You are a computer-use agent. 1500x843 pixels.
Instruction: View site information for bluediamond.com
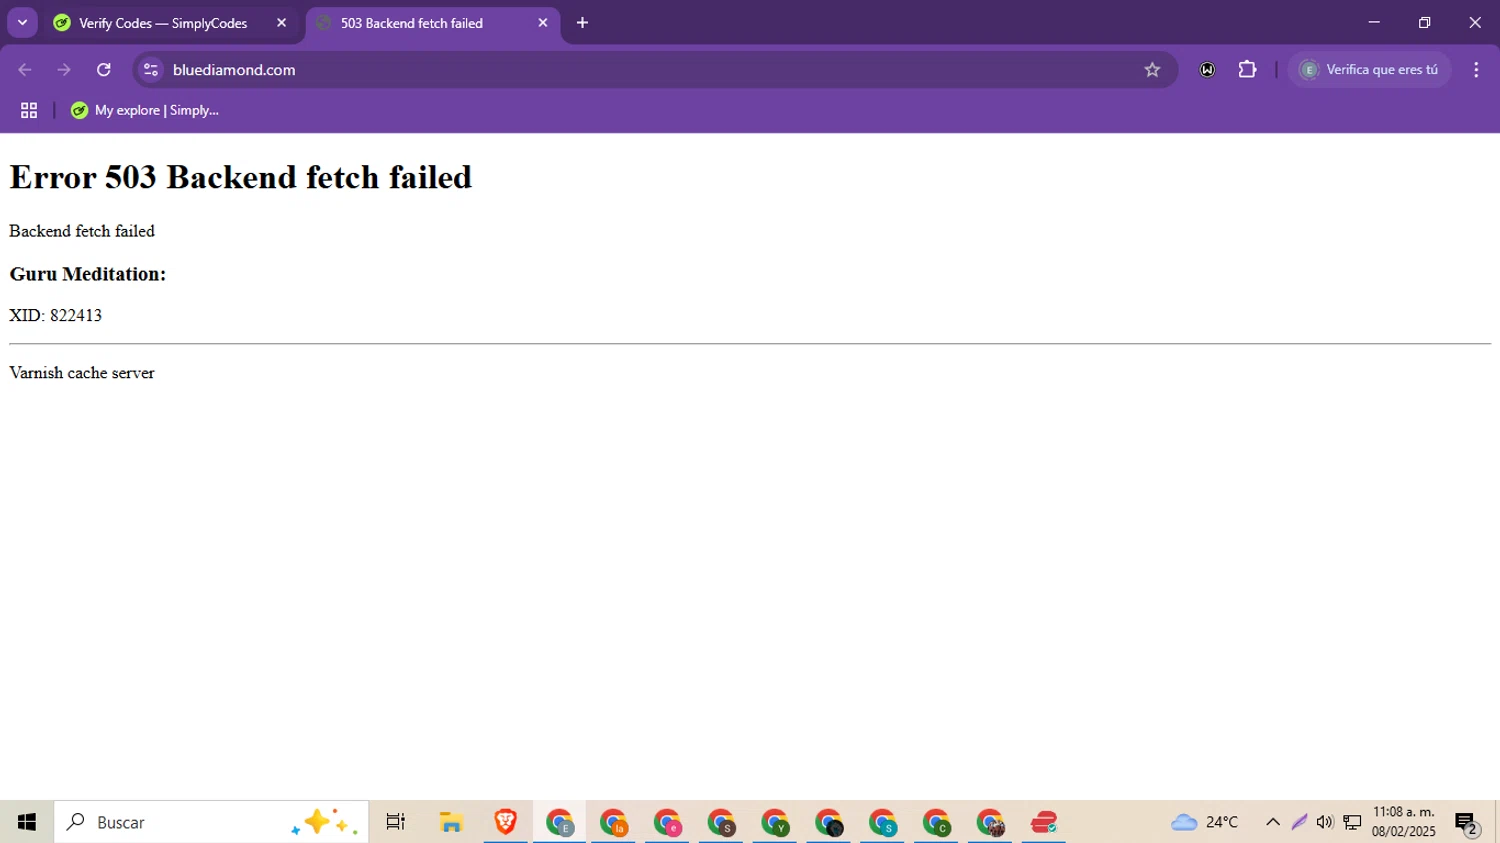tap(151, 70)
